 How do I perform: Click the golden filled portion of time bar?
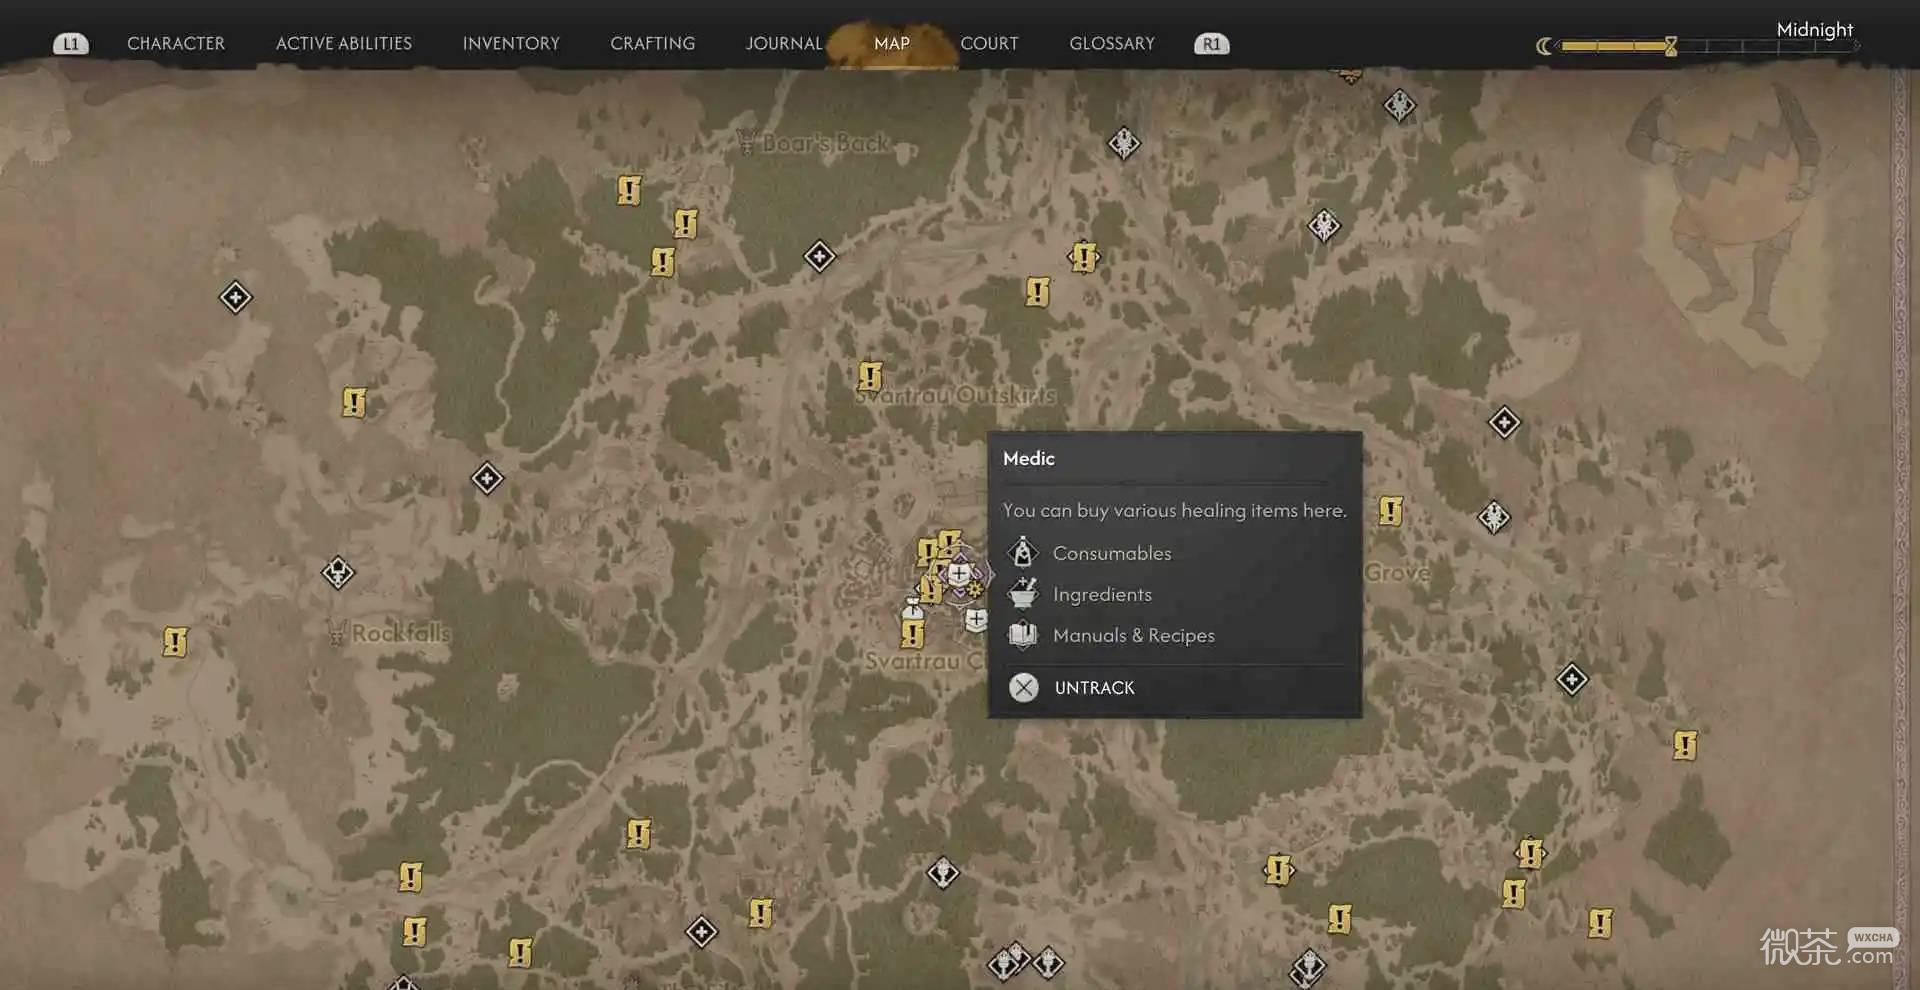coord(1613,46)
